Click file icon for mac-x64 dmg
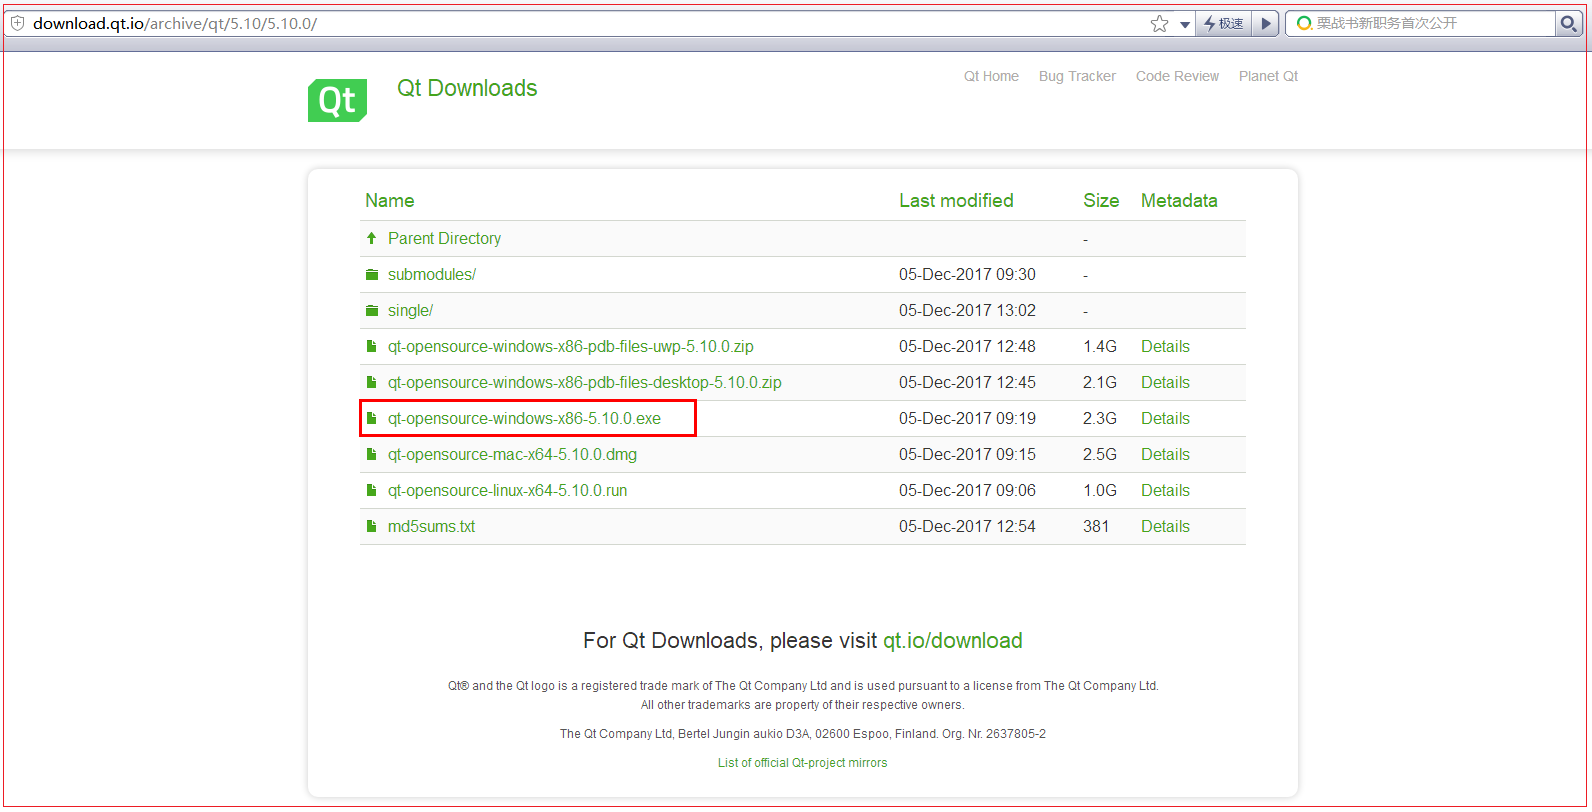The width and height of the screenshot is (1592, 812). click(x=371, y=454)
